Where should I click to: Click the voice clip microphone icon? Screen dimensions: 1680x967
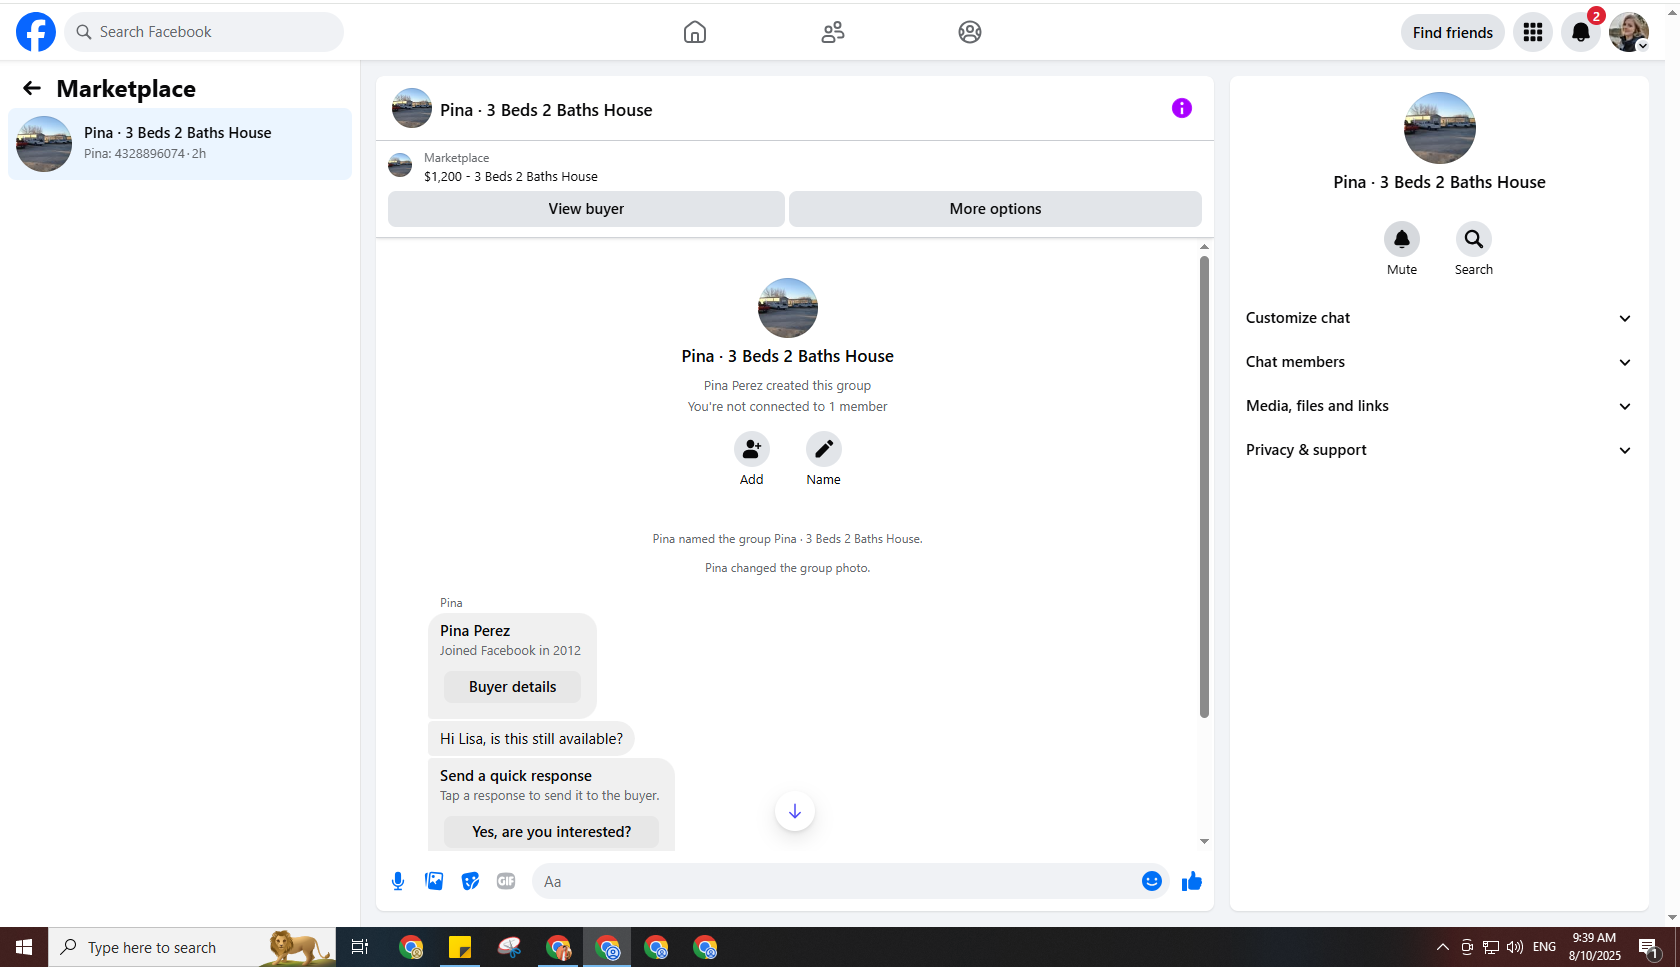[398, 881]
